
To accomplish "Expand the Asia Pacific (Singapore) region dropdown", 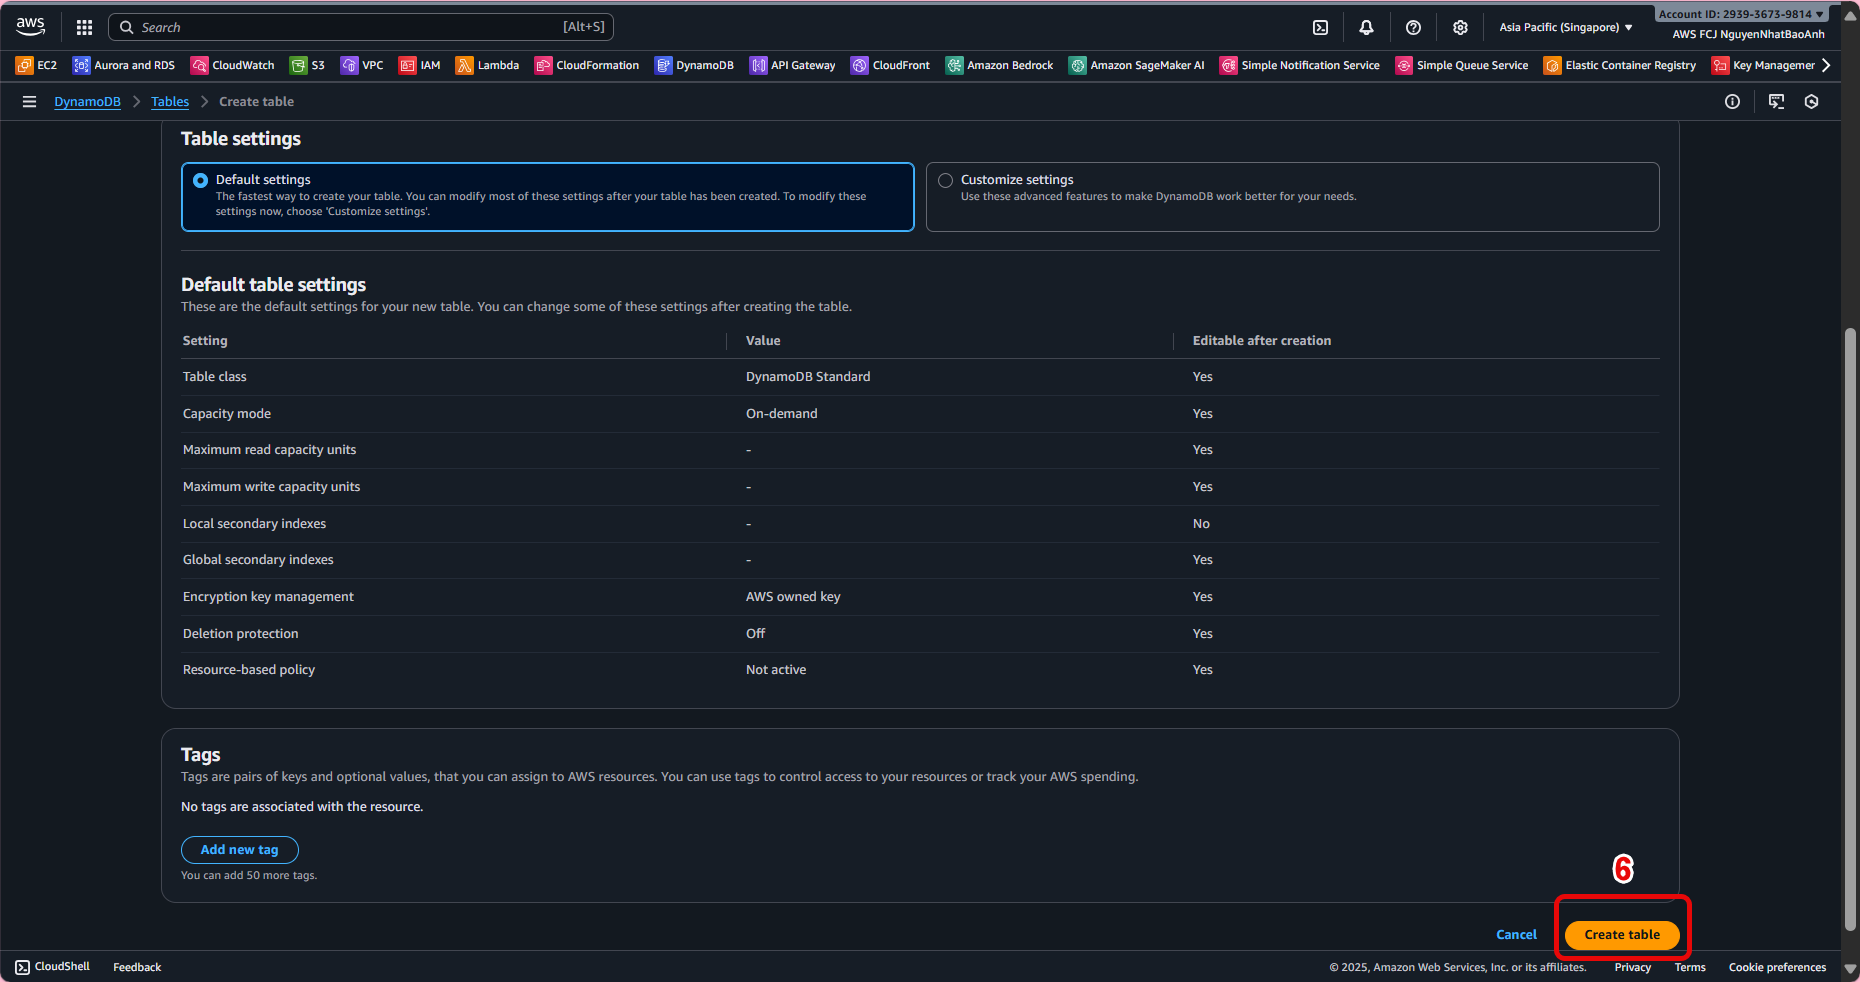I will [x=1566, y=27].
